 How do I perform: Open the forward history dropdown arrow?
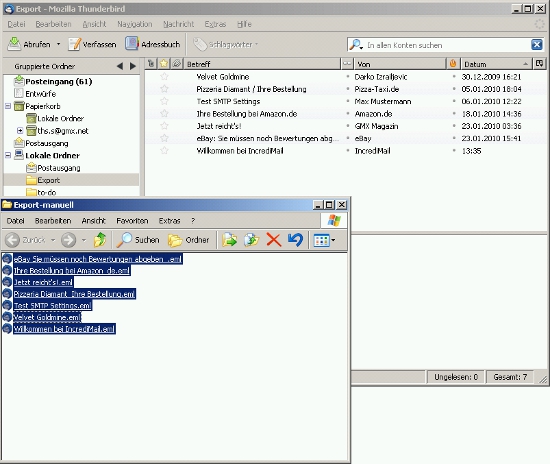click(84, 240)
